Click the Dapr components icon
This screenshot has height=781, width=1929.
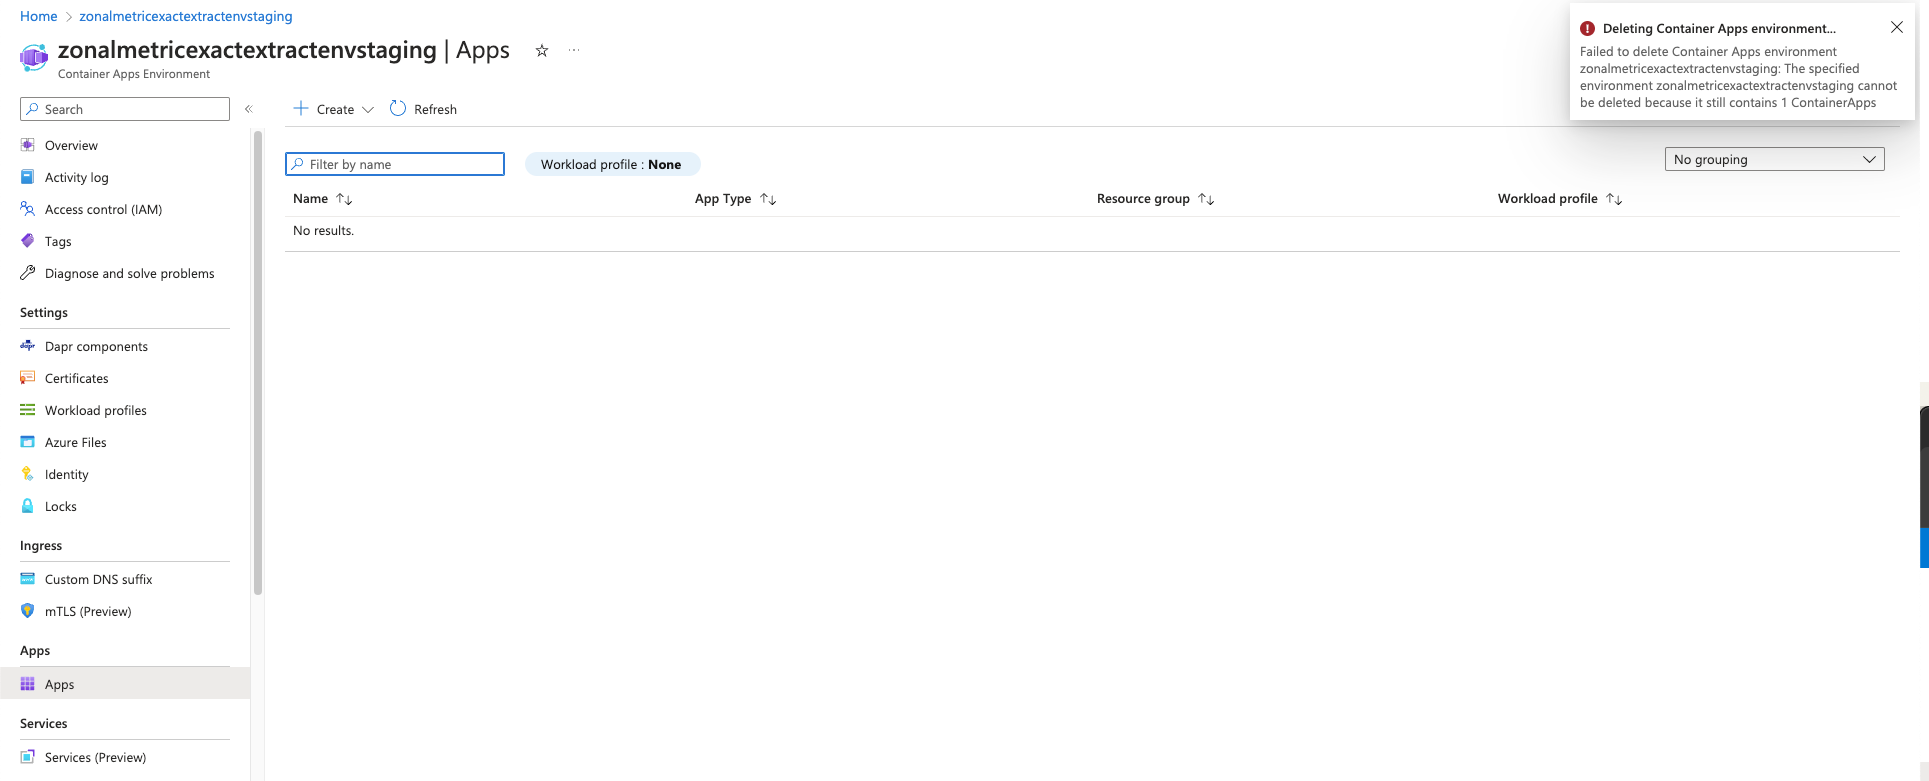click(28, 346)
